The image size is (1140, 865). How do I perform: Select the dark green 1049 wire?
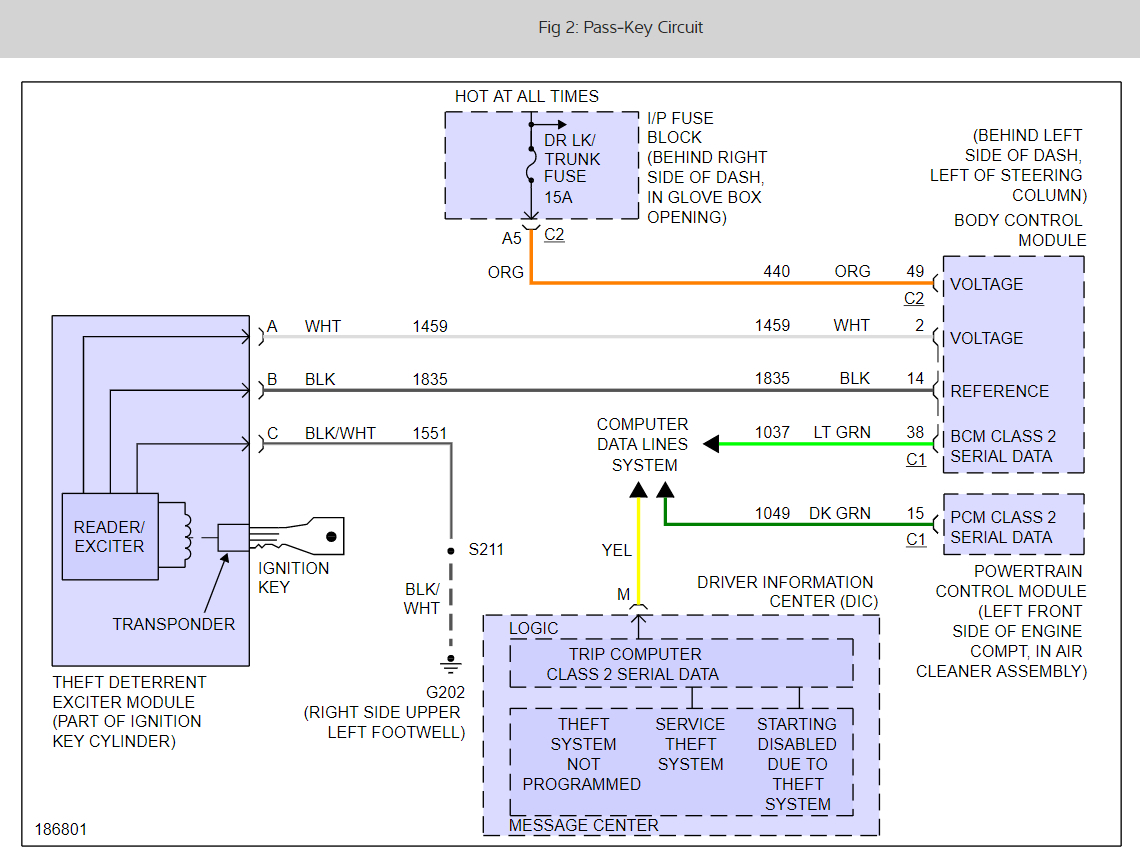(800, 524)
